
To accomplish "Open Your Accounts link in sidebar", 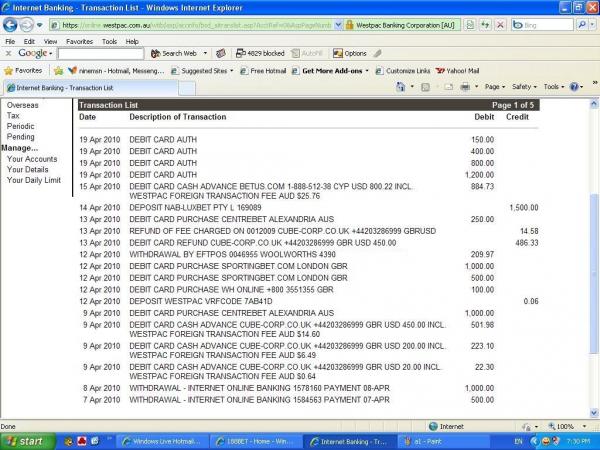I will pos(32,159).
